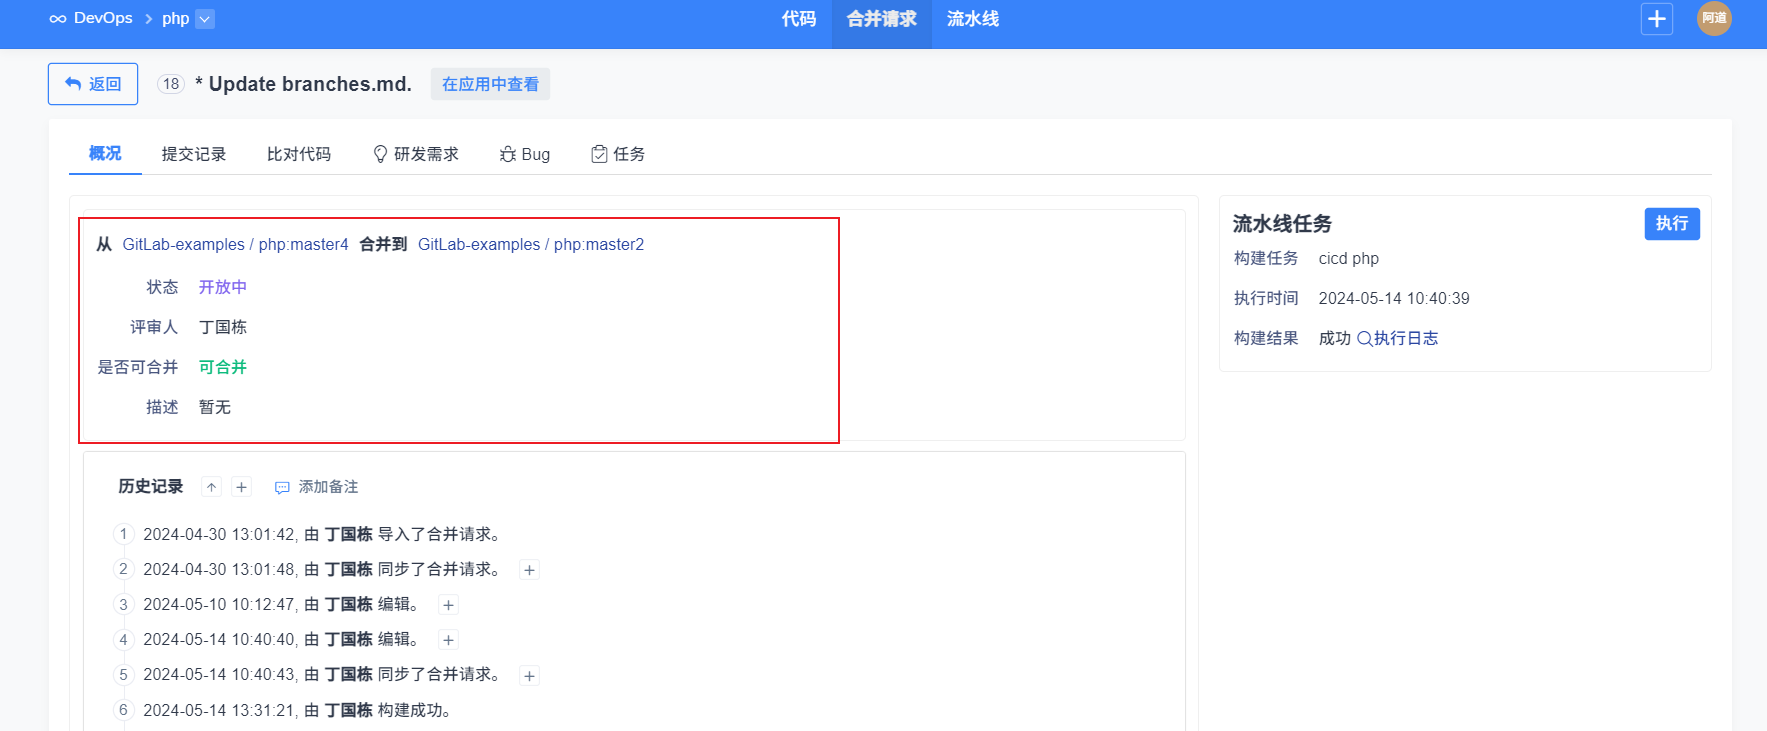Open 执行日志 link with magnifier icon
This screenshot has width=1767, height=731.
(x=1398, y=338)
